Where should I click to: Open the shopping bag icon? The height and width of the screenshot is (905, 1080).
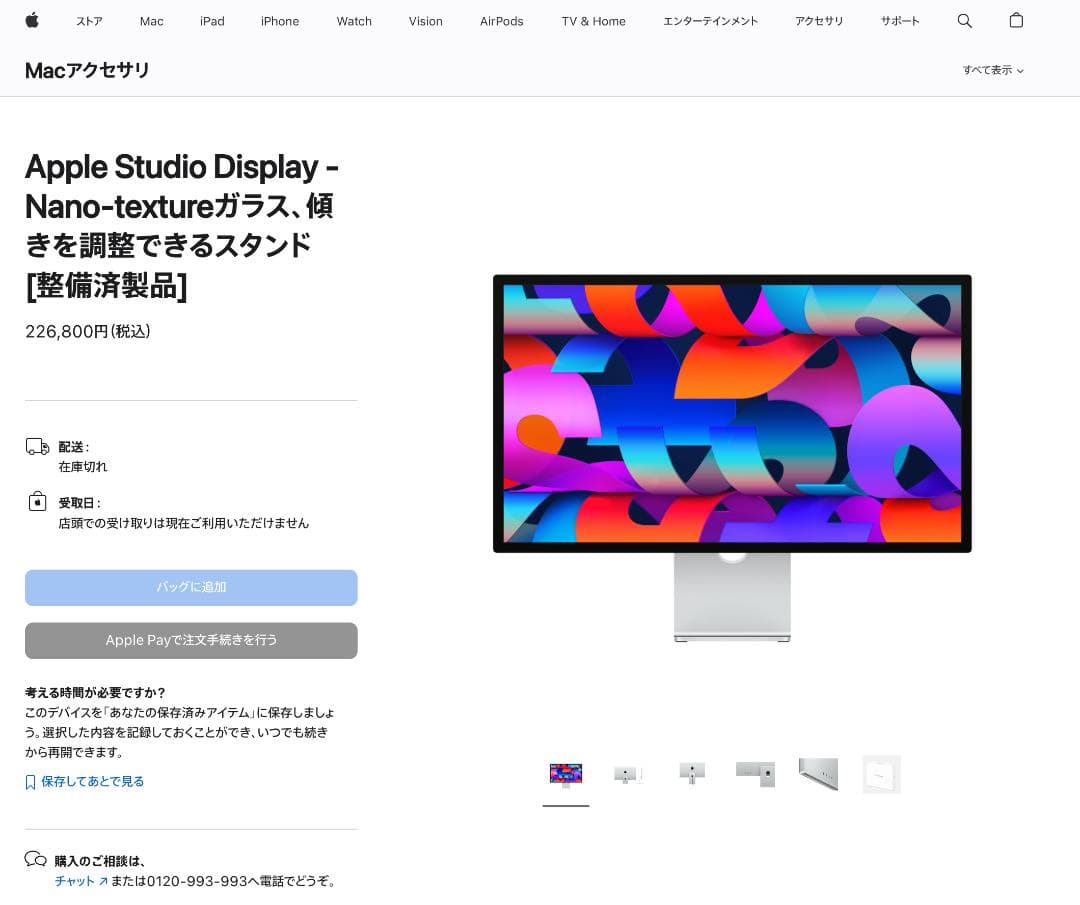pyautogui.click(x=1016, y=21)
